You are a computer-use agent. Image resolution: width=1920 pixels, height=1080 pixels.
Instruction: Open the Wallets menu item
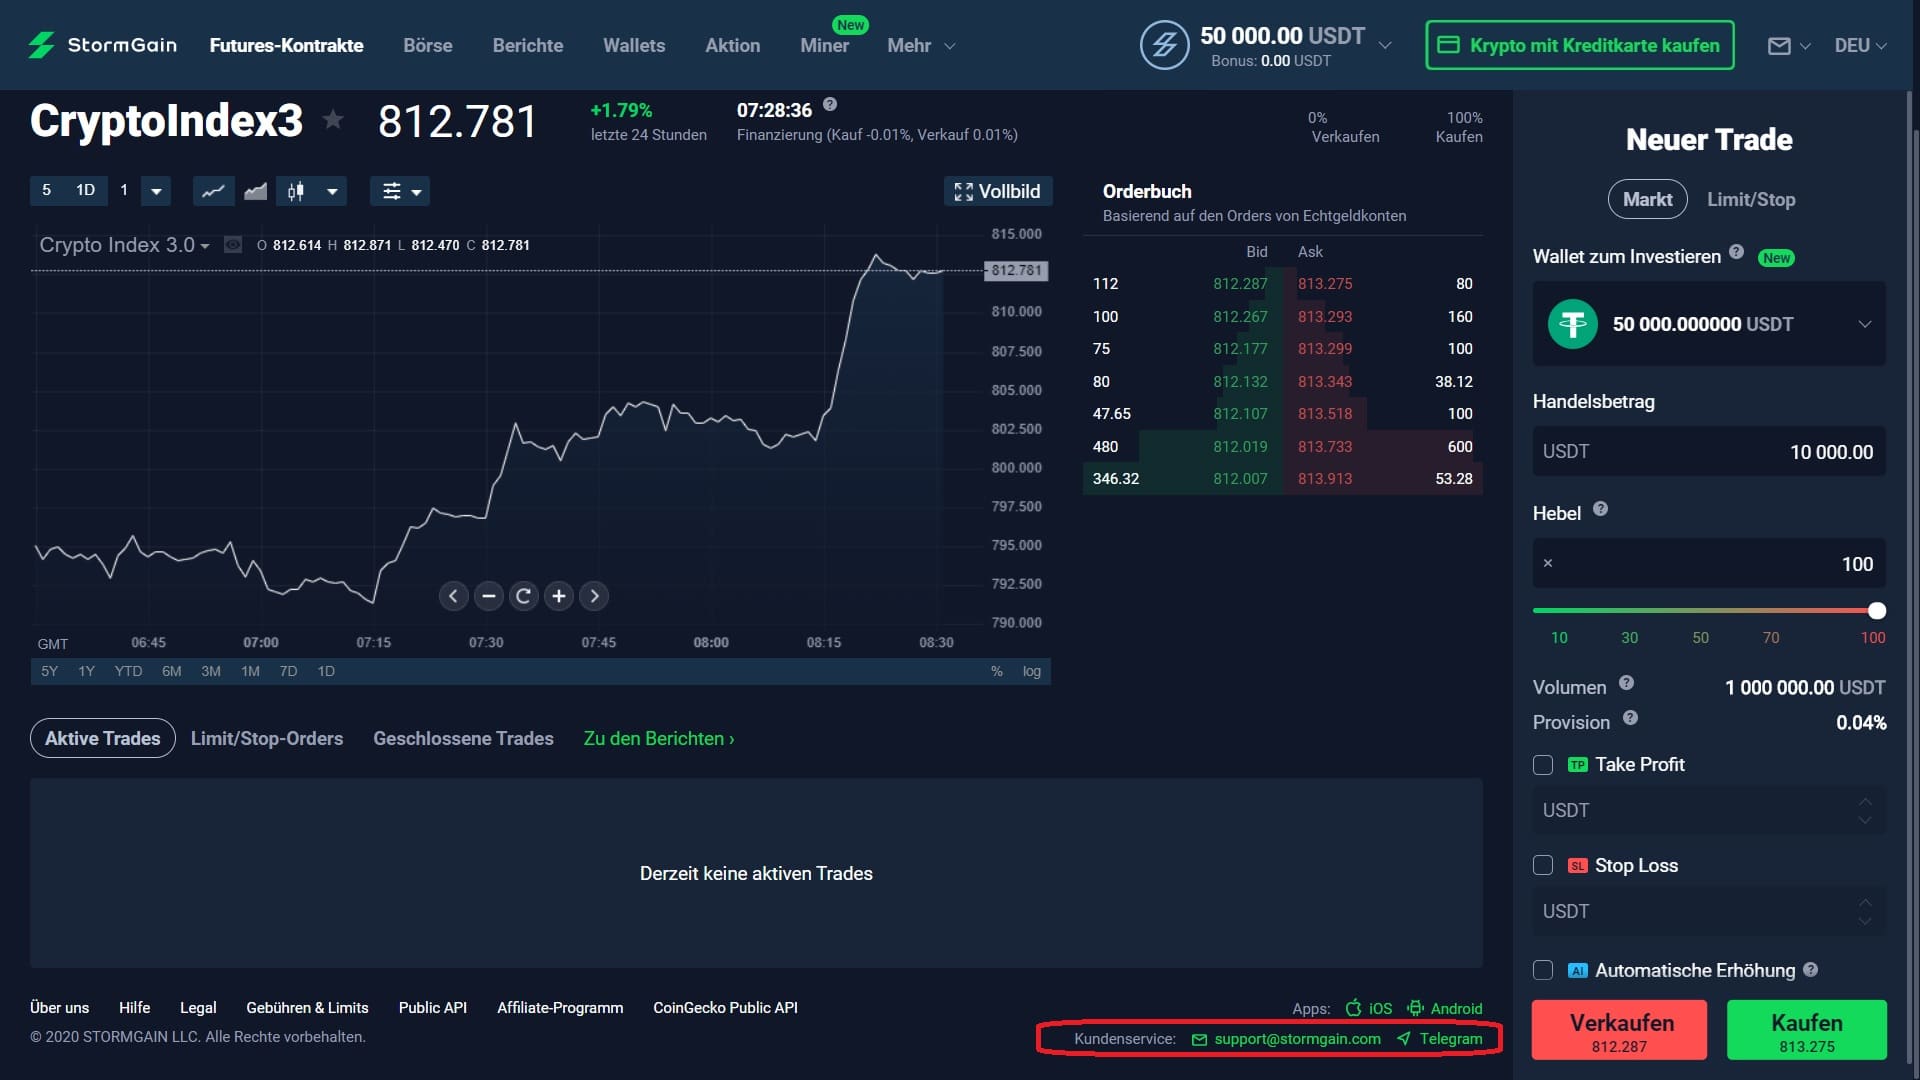click(633, 46)
